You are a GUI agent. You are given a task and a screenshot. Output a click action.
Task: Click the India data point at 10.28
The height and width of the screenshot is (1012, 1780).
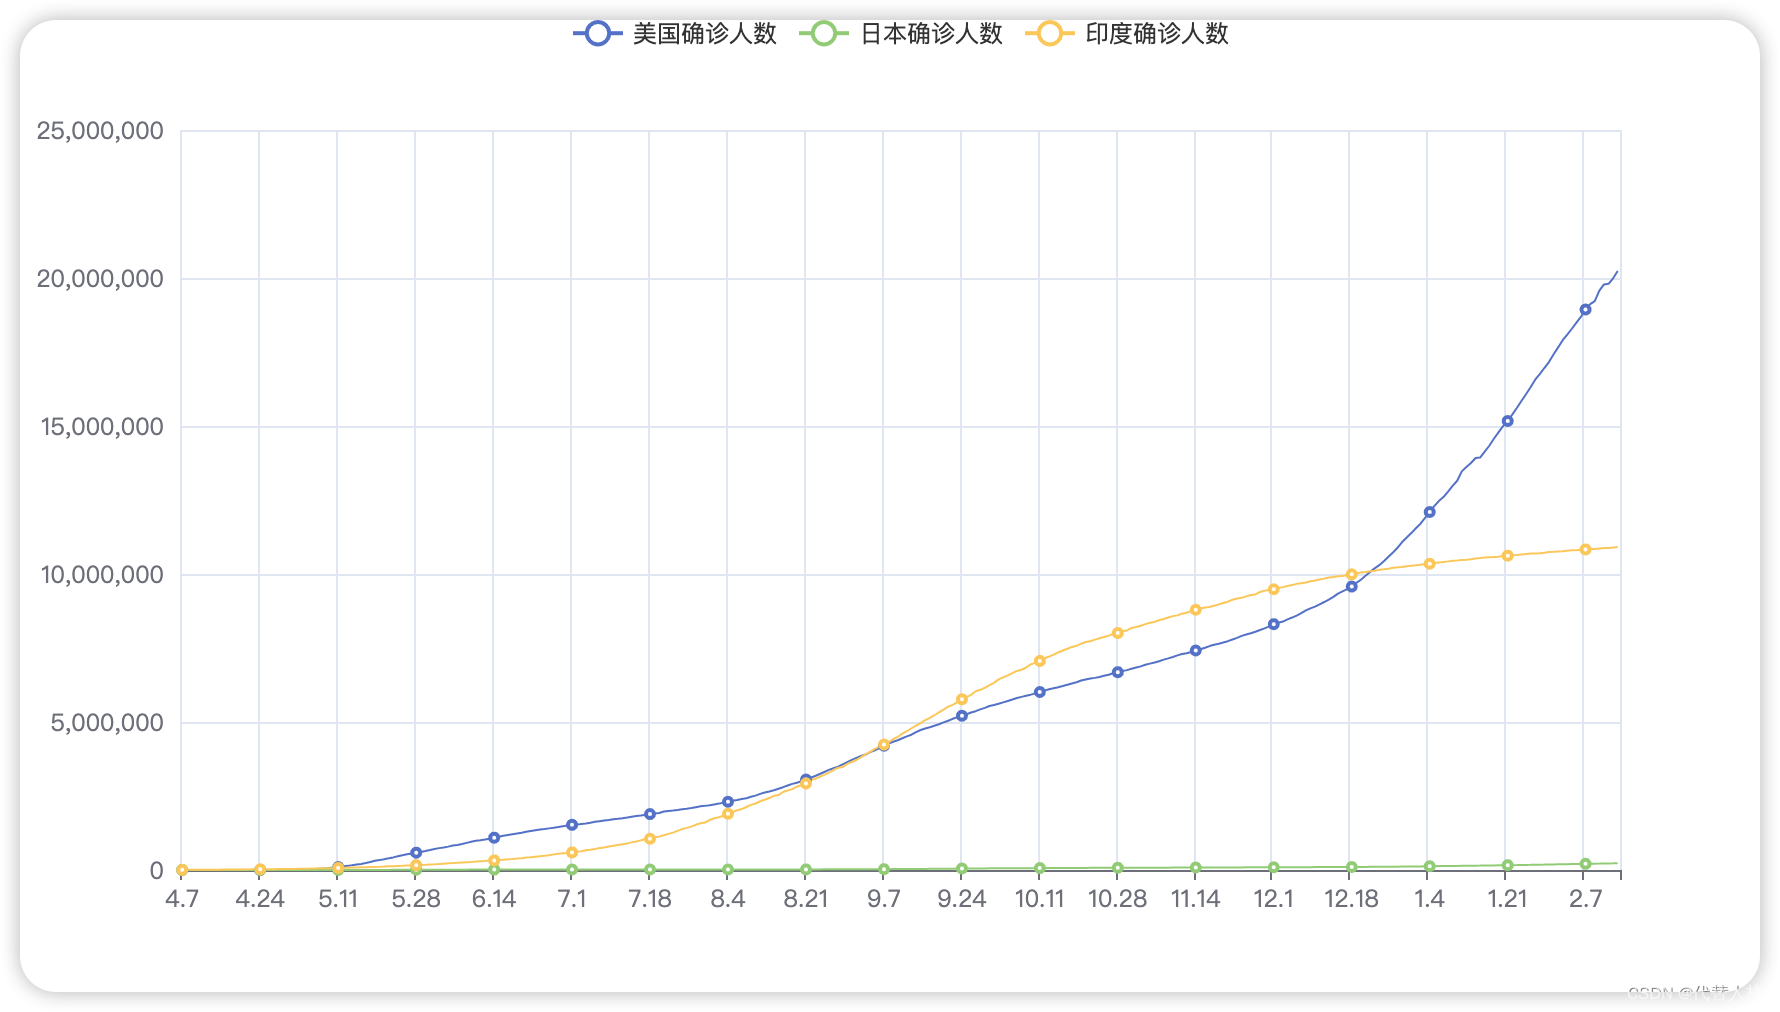coord(1117,633)
